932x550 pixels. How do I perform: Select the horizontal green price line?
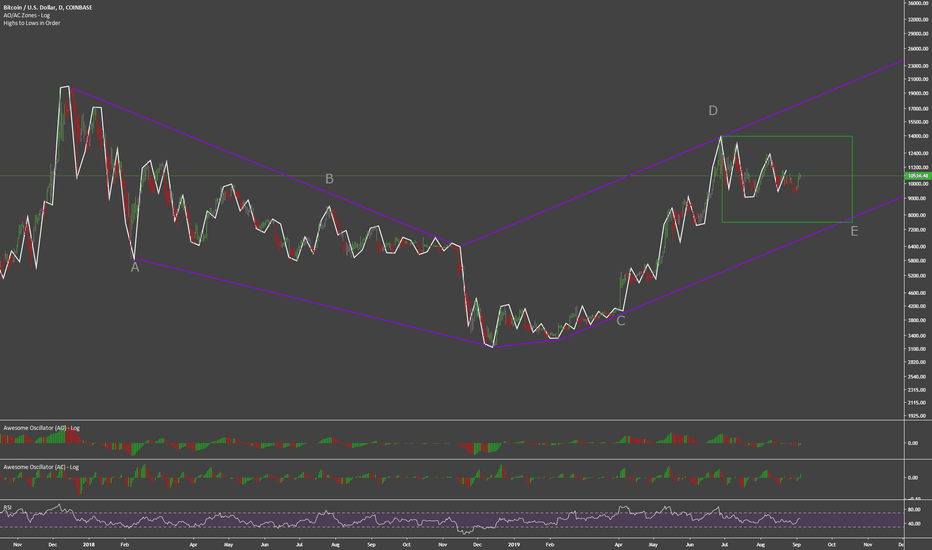click(452, 176)
